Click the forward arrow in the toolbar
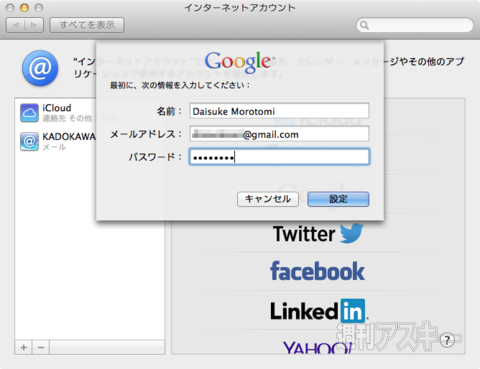480x369 pixels. 34,25
